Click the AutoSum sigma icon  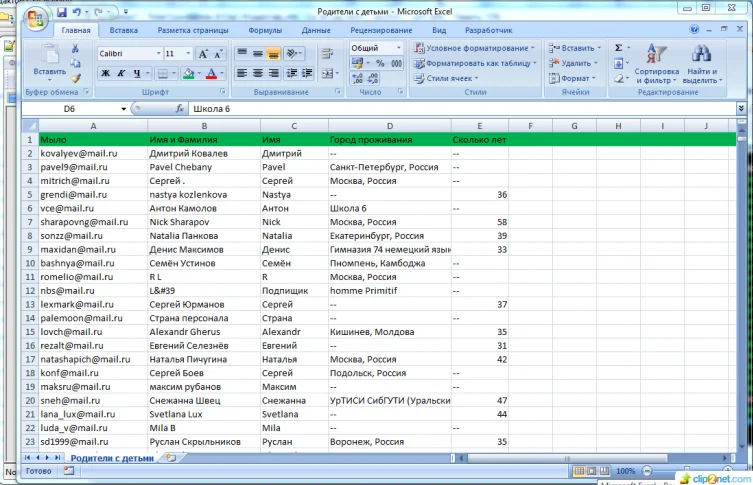click(x=618, y=47)
